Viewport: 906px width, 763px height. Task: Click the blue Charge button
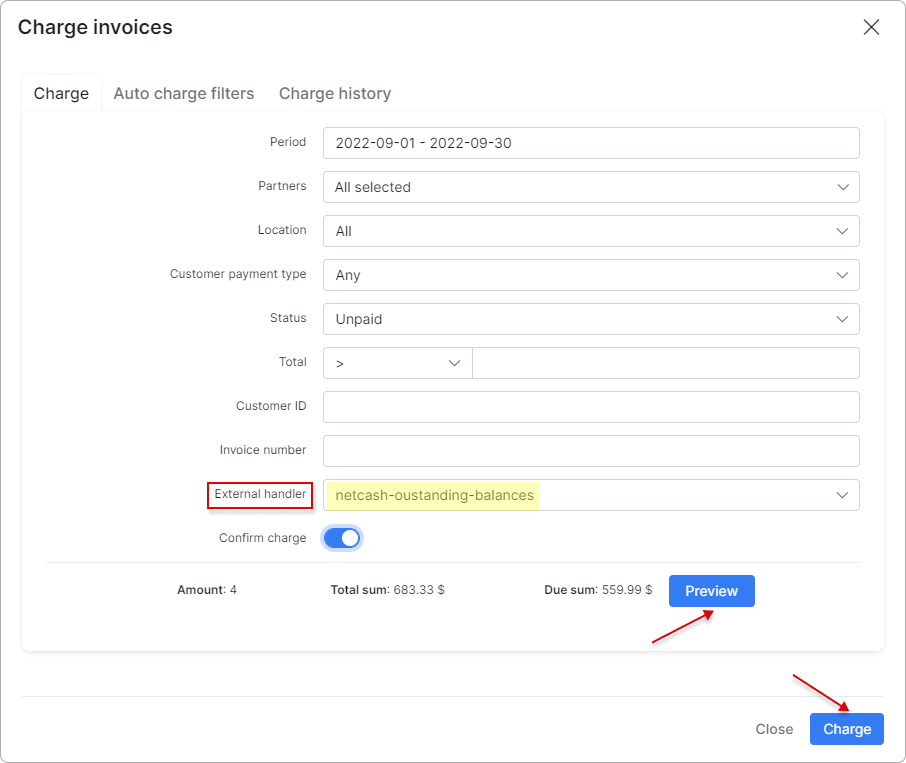(847, 729)
